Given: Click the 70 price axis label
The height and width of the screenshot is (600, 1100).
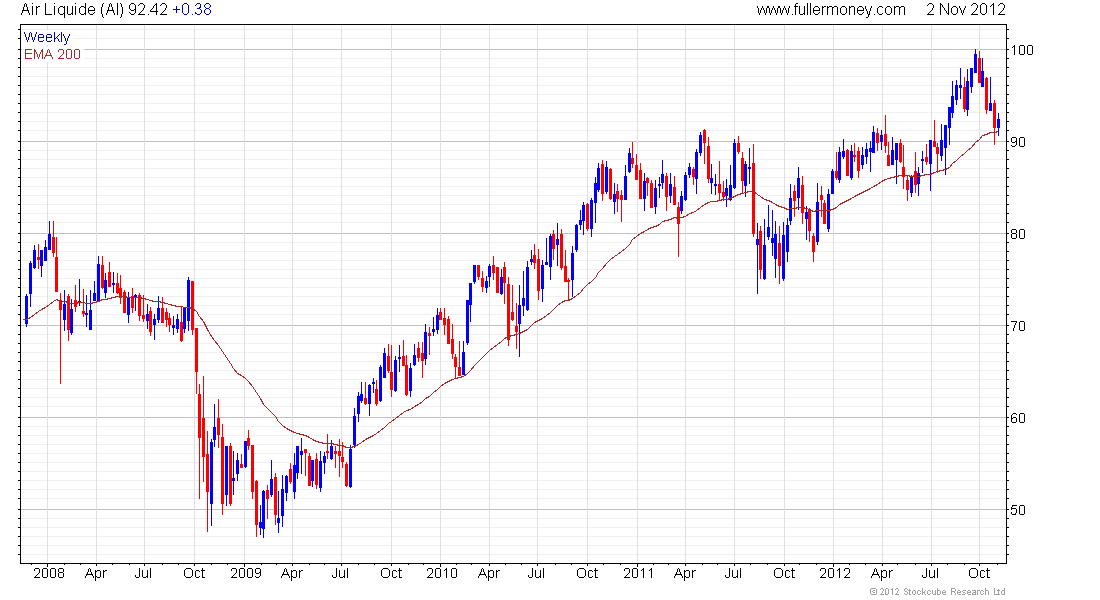Looking at the screenshot, I should coord(1018,326).
